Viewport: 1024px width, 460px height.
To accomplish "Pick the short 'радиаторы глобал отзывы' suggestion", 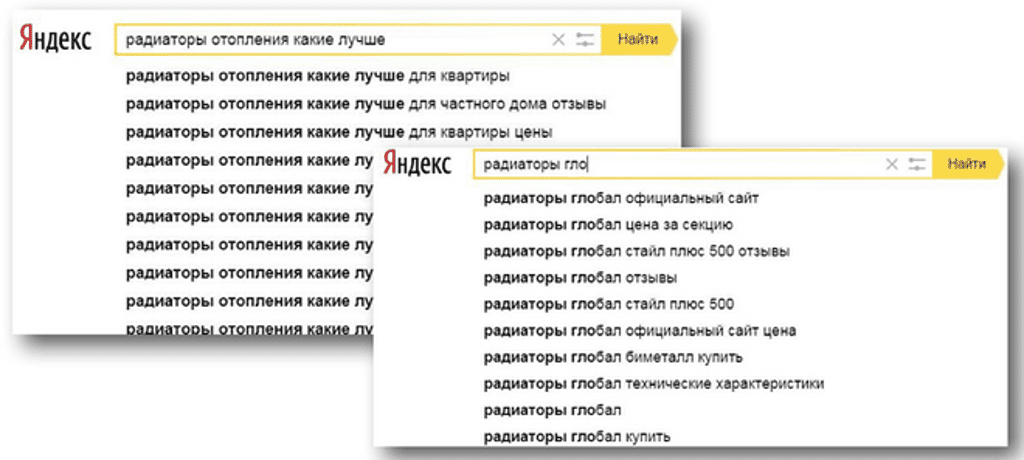I will coord(580,278).
